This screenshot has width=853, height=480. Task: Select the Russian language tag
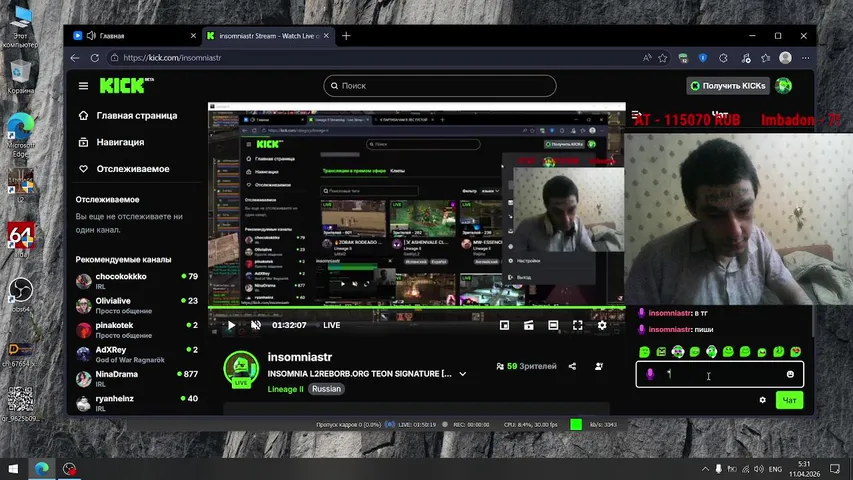[326, 389]
